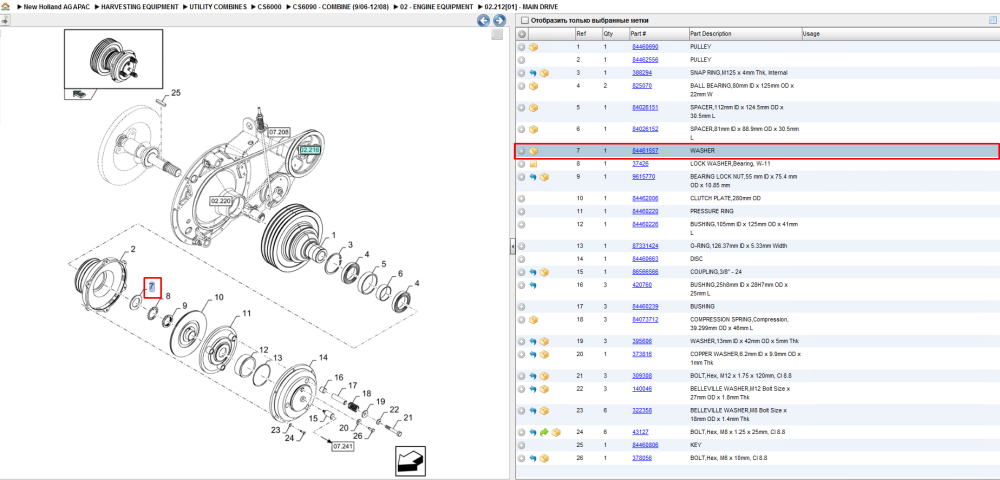Click the pulley assembly thumbnail image

point(114,59)
